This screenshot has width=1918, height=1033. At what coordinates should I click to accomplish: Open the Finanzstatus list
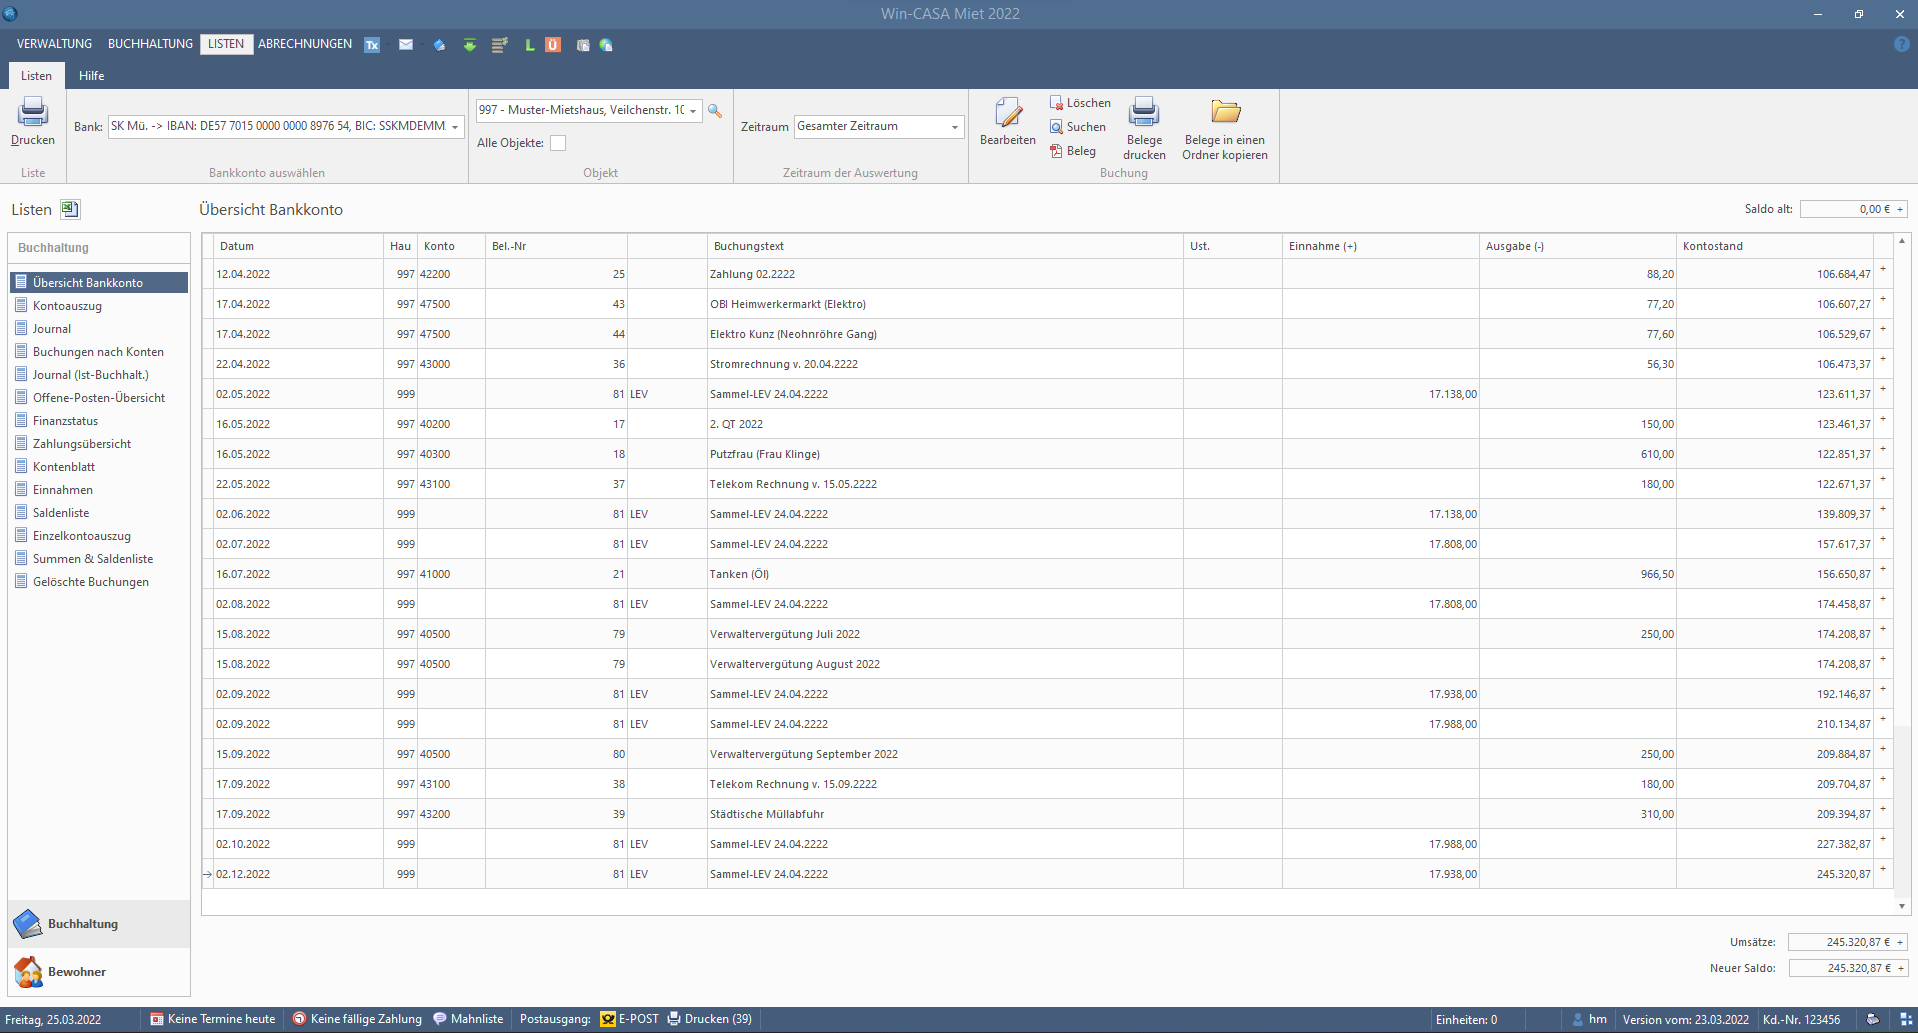coord(65,421)
